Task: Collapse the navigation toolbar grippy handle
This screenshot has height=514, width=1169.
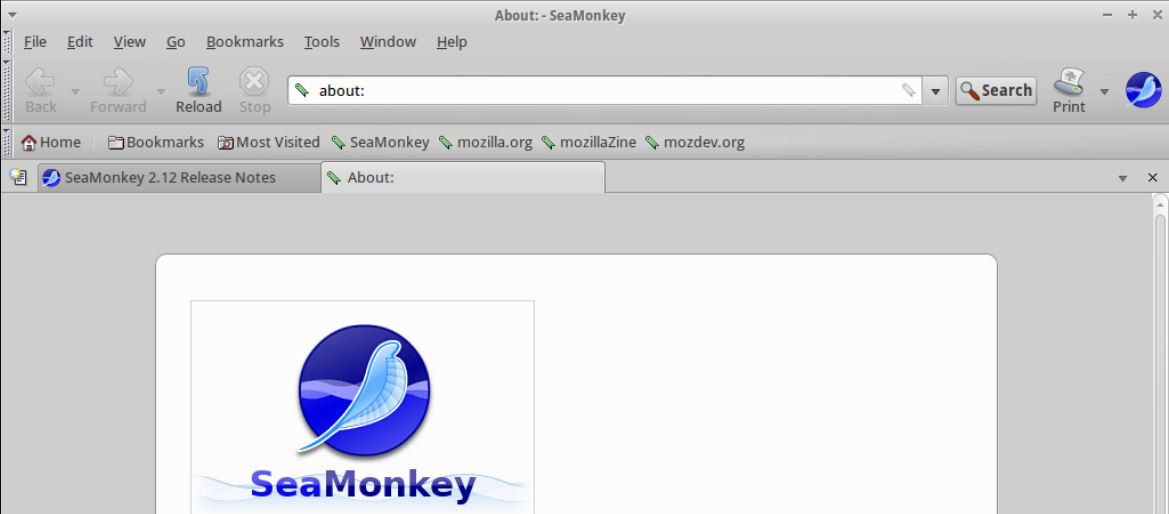Action: point(7,90)
